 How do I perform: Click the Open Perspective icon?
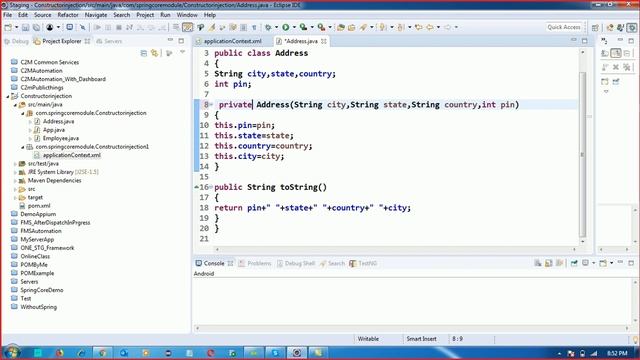point(595,27)
